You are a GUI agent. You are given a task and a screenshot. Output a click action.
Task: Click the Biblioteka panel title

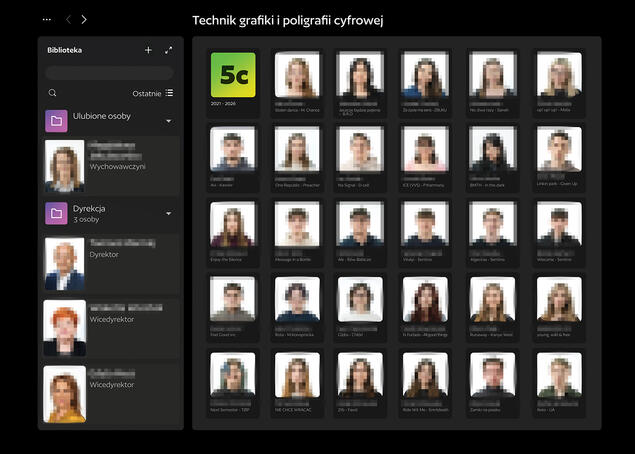pyautogui.click(x=65, y=50)
